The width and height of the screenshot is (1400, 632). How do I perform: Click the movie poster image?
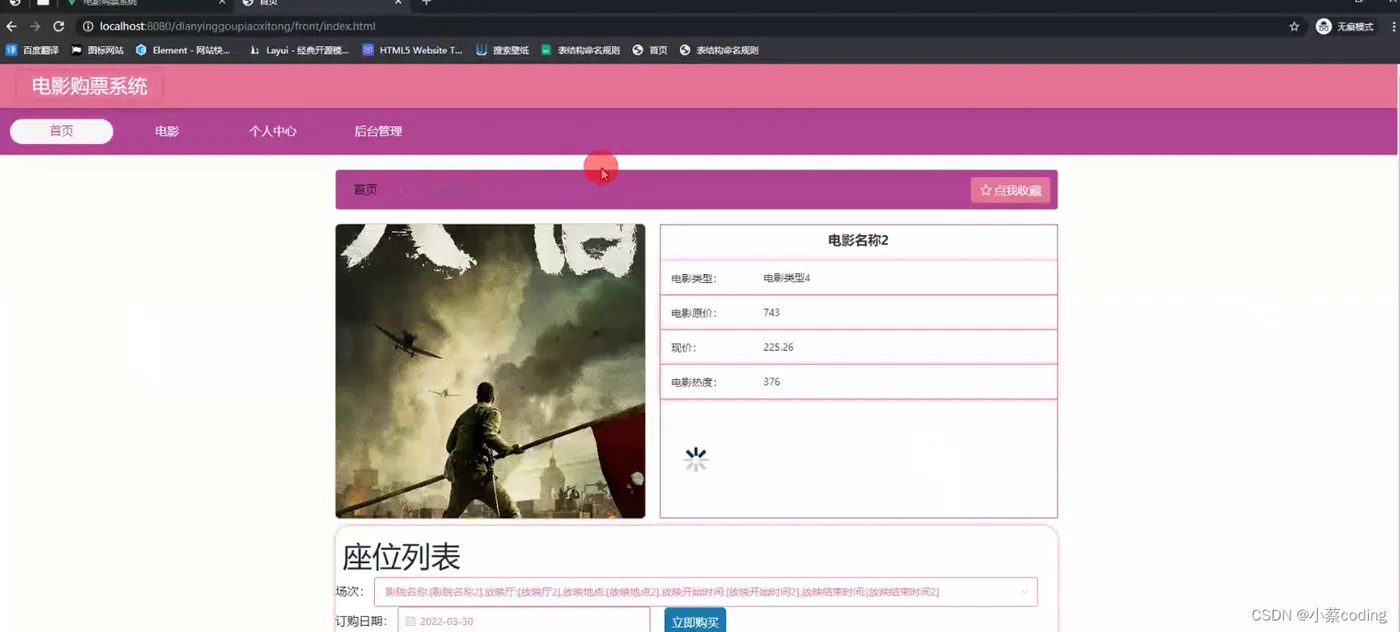pos(490,371)
